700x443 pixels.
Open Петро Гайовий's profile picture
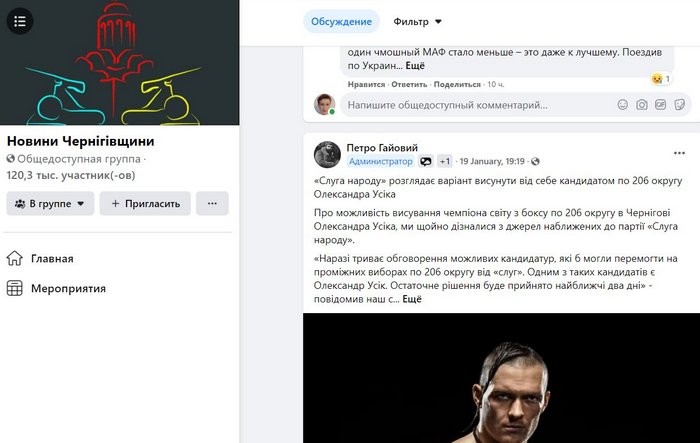pos(327,155)
